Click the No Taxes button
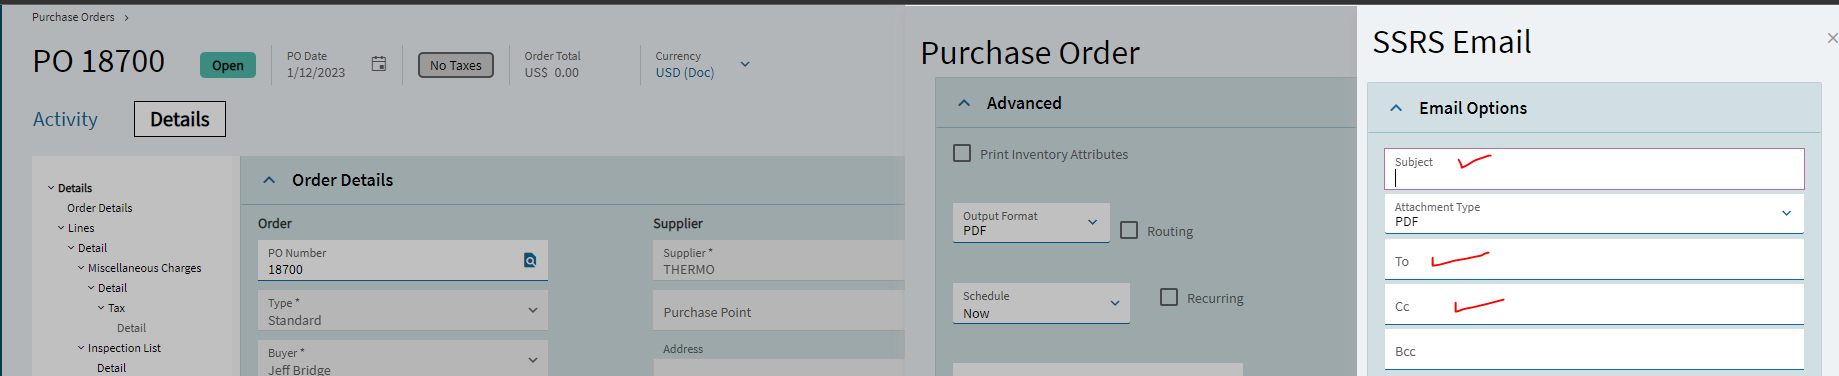This screenshot has width=1839, height=376. pos(456,65)
